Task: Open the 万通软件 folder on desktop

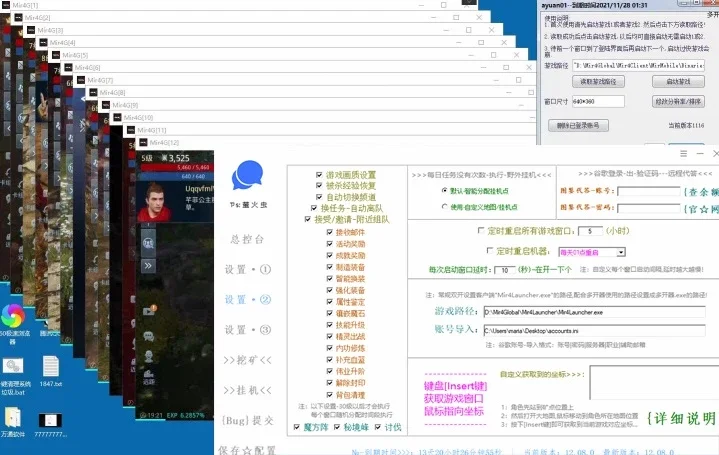Action: click(x=12, y=417)
